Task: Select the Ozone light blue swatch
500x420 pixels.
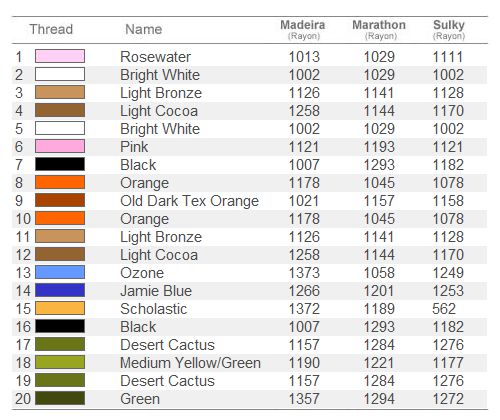Action: (x=60, y=272)
